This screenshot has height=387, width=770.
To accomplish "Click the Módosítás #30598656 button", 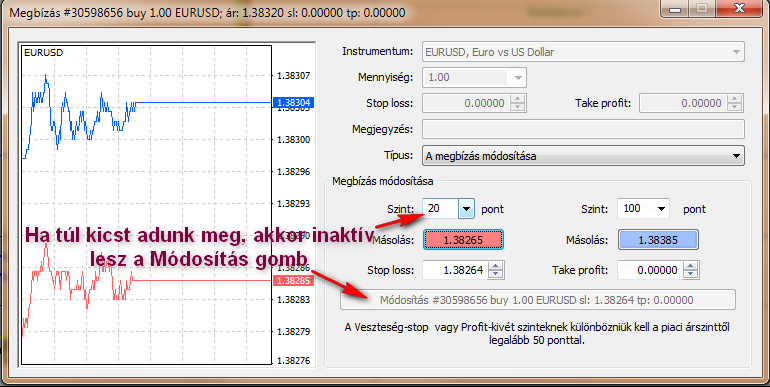I will [538, 300].
